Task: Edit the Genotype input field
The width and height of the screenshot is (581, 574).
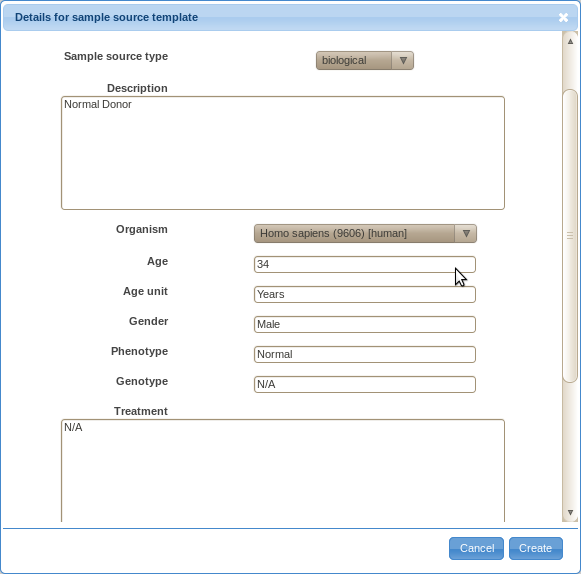Action: 365,385
